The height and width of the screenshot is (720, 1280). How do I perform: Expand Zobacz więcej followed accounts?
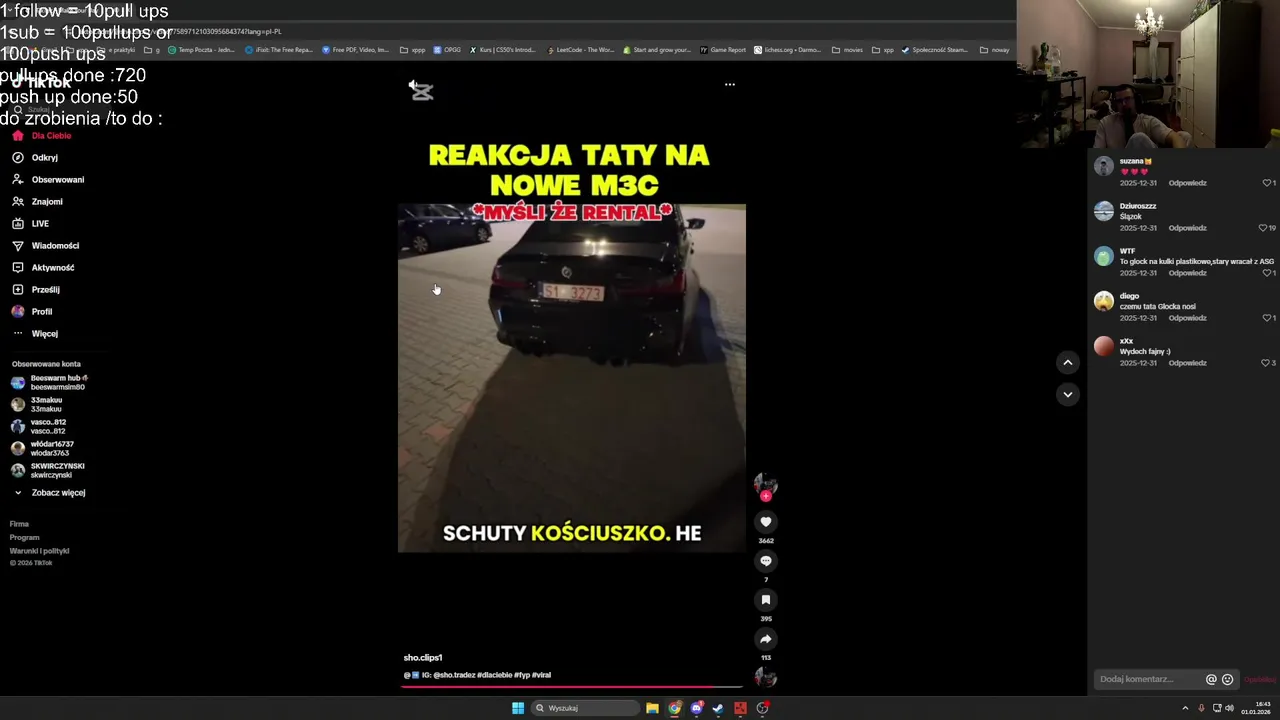click(x=49, y=493)
